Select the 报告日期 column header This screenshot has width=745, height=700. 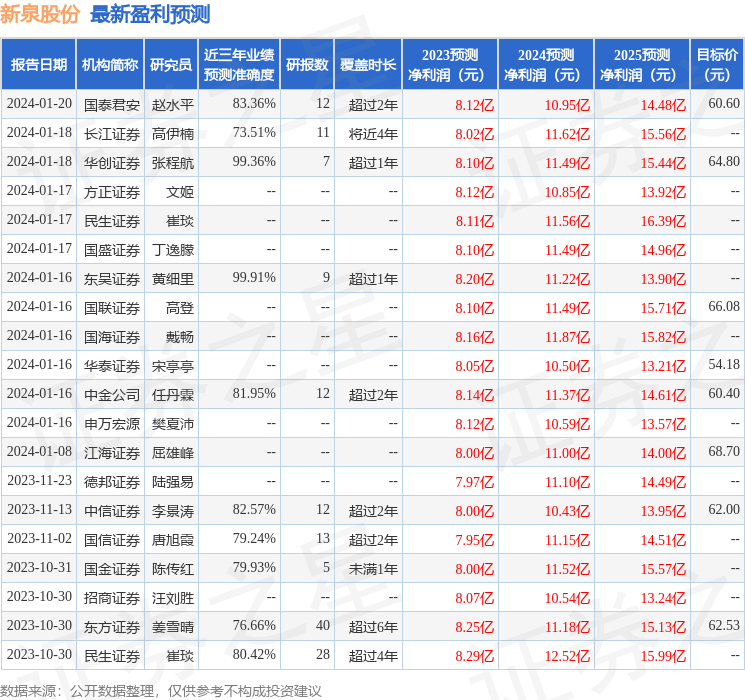[x=38, y=65]
